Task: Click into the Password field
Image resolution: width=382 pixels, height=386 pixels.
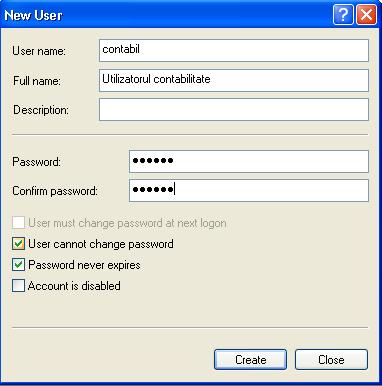Action: [249, 161]
